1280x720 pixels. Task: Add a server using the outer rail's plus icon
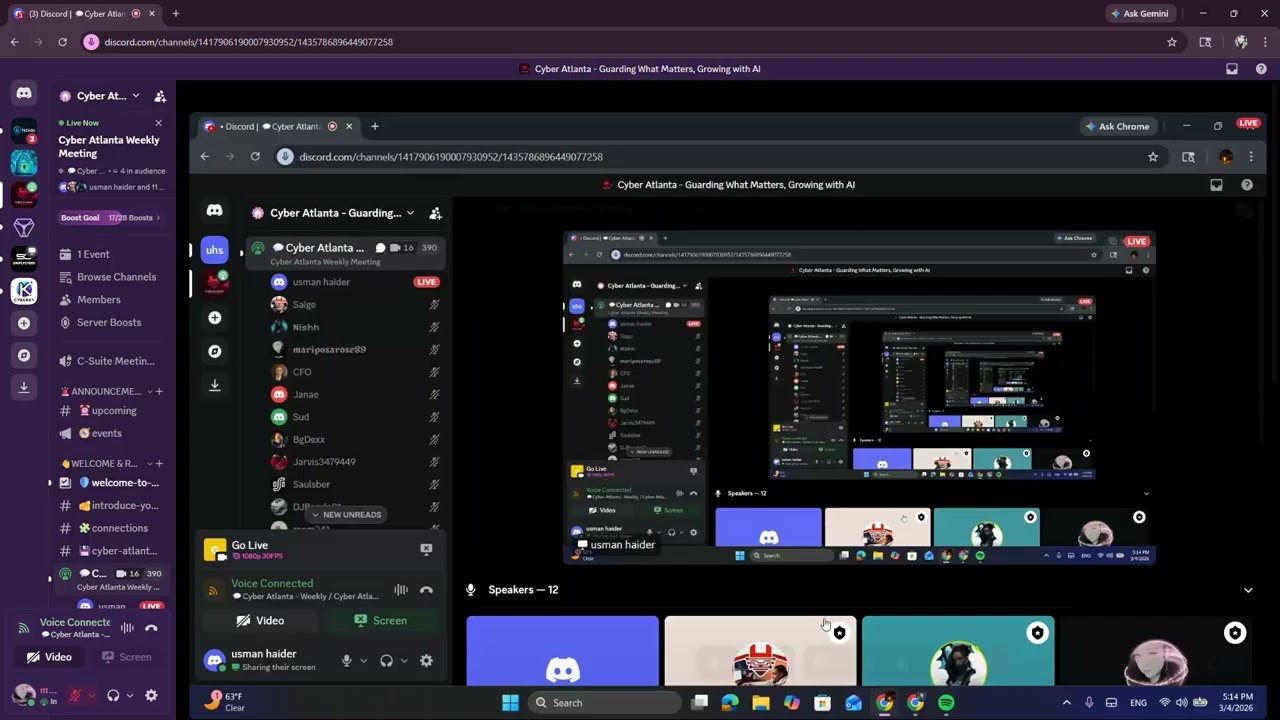click(24, 323)
